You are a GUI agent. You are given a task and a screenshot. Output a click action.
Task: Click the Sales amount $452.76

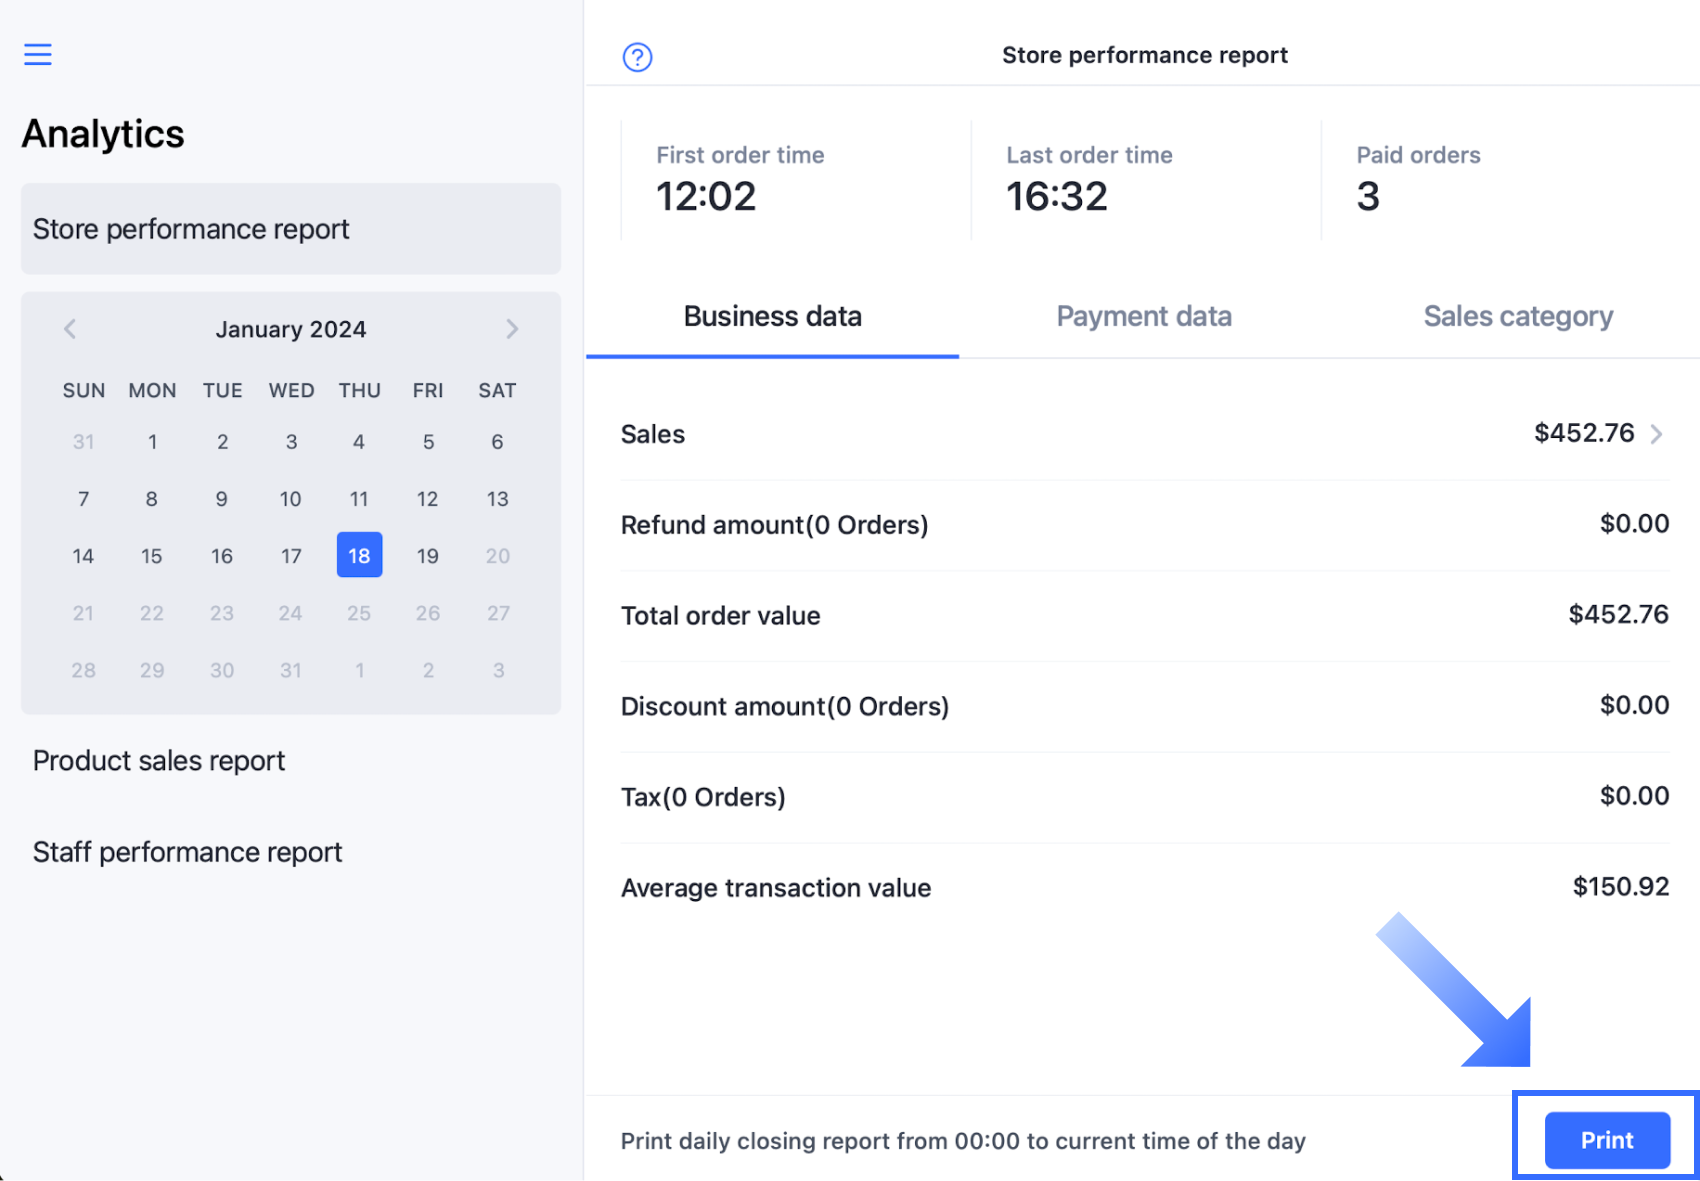coord(1583,433)
